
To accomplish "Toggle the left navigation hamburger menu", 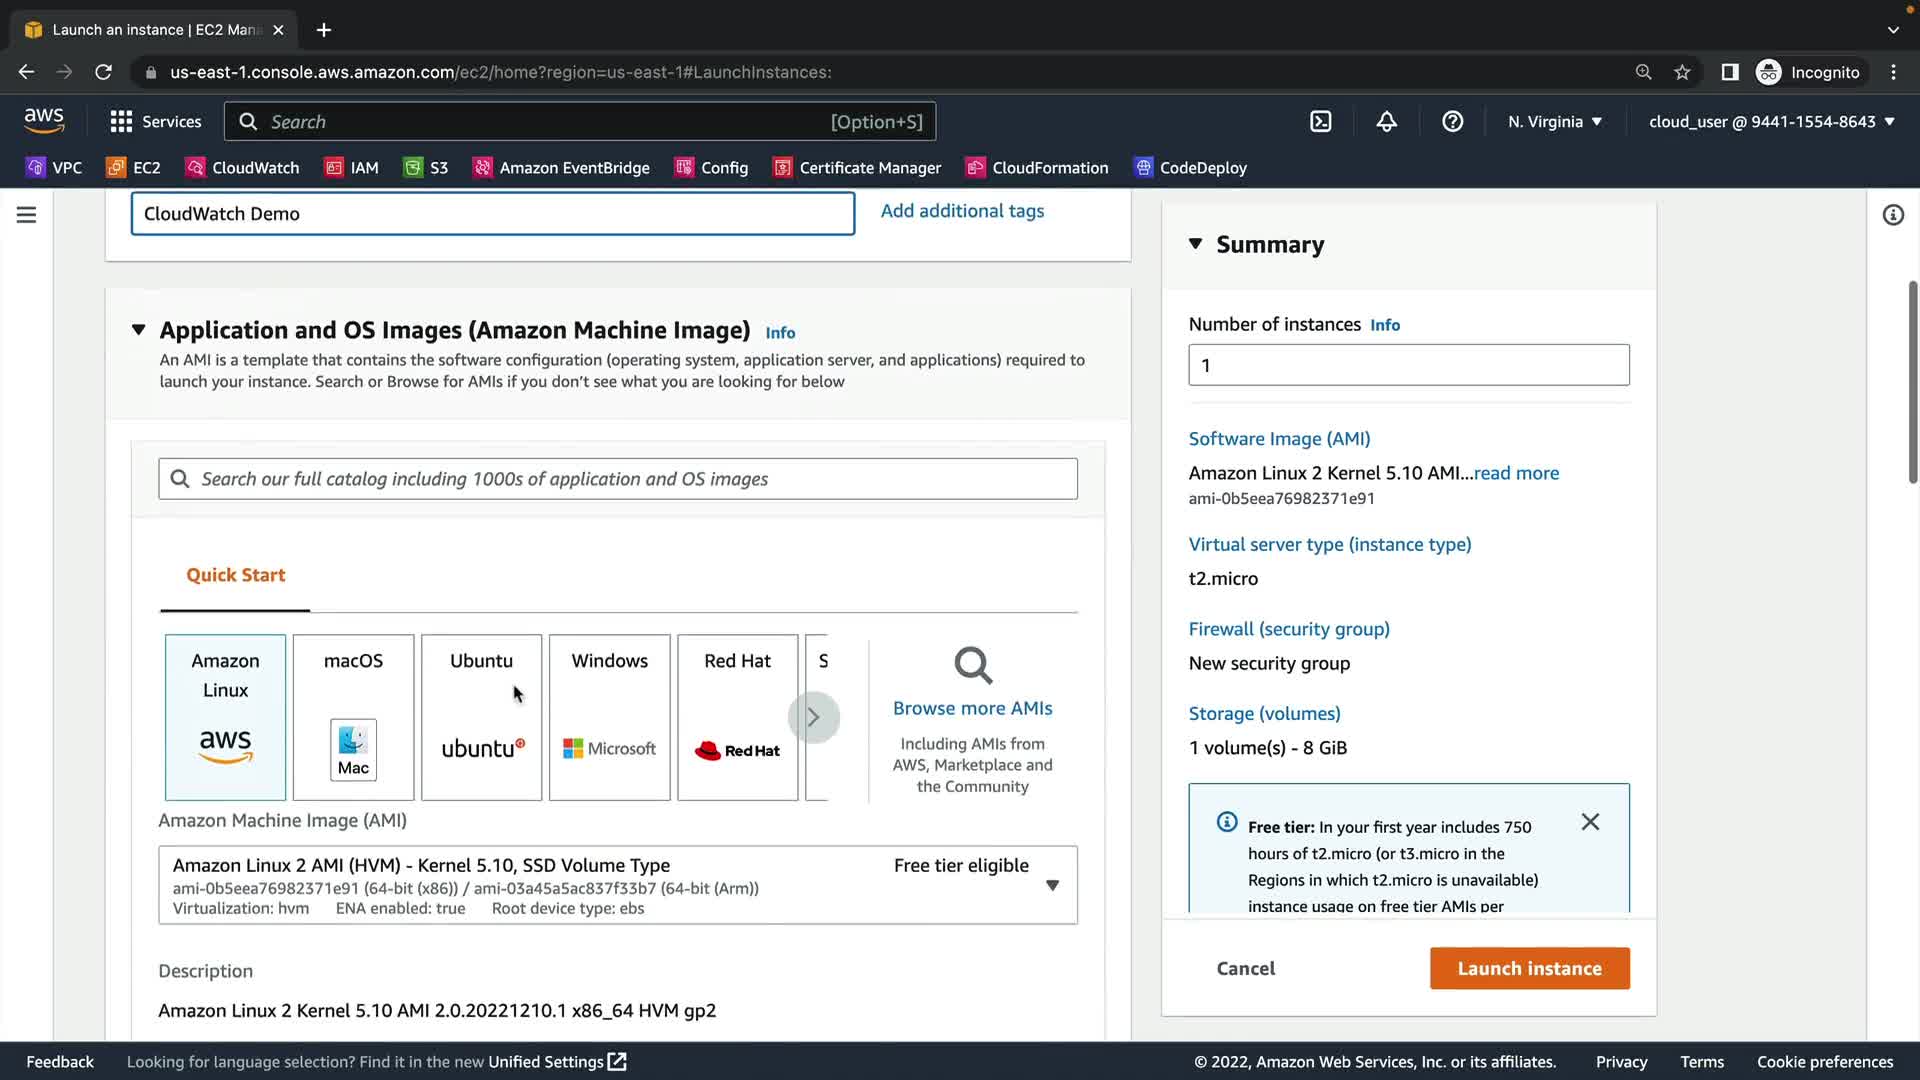I will coord(27,215).
